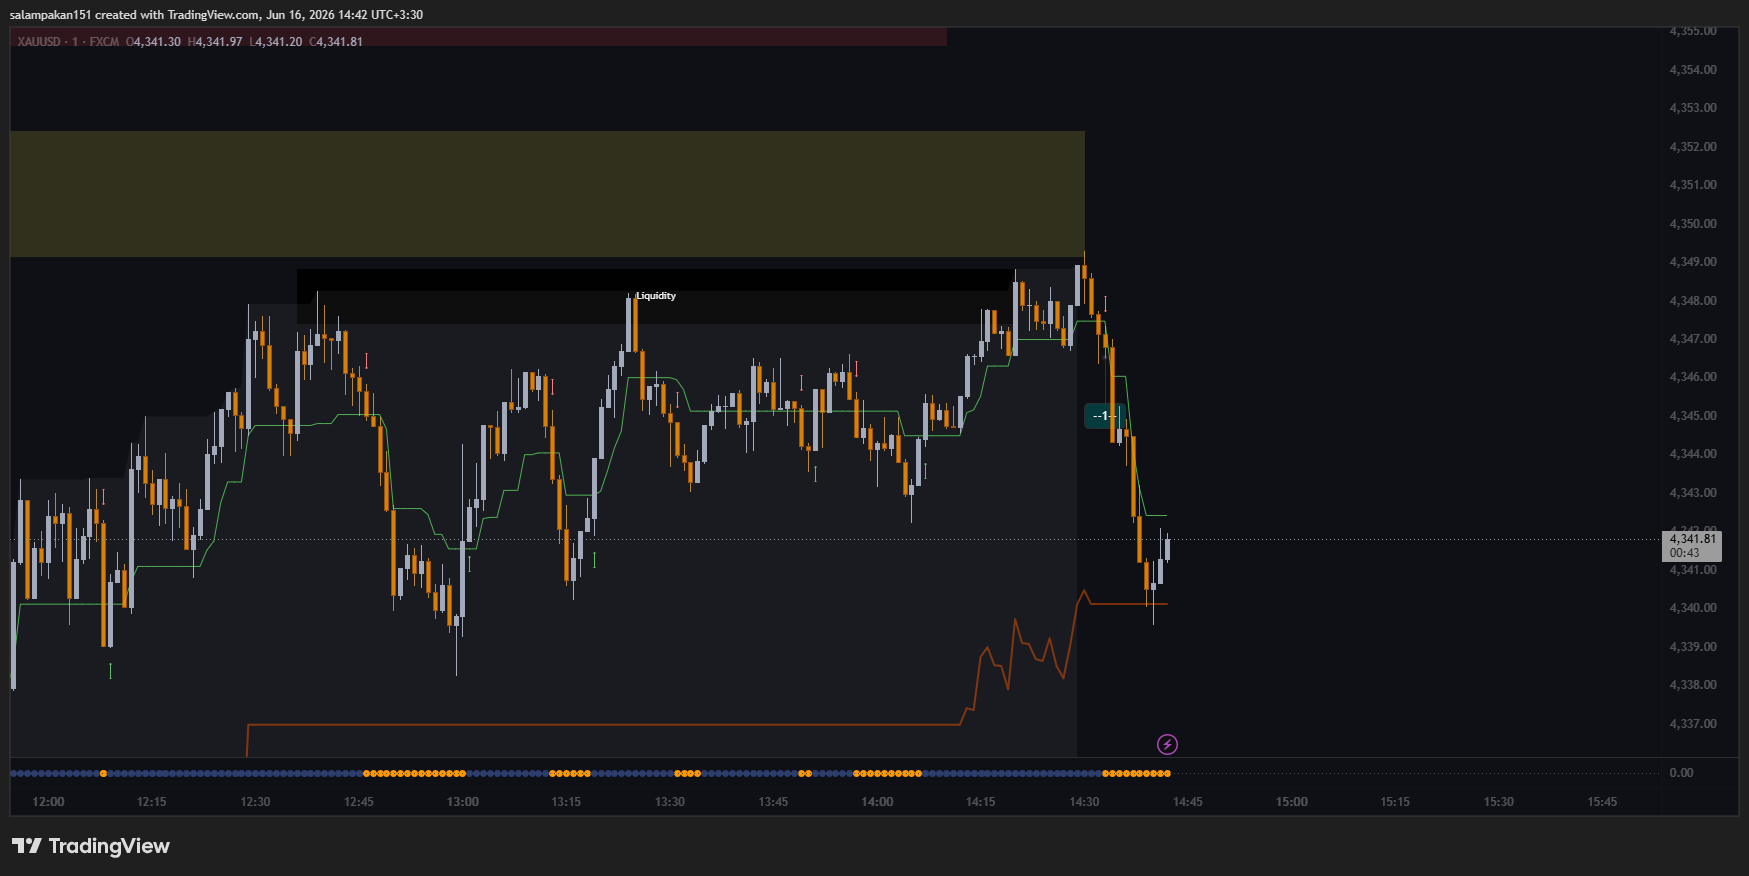Click the 4,338.00 price axis label
This screenshot has width=1749, height=876.
click(x=1693, y=685)
